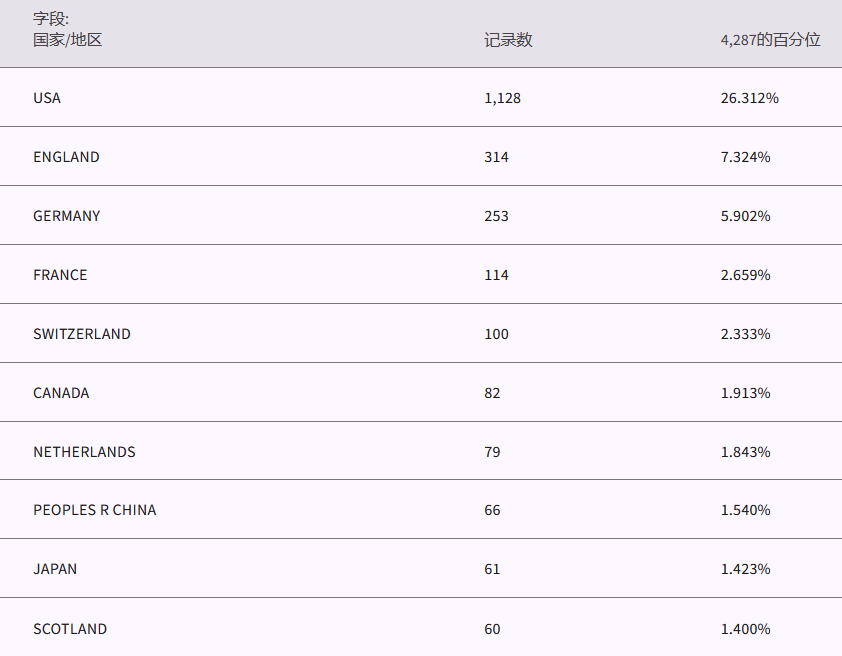Viewport: 842px width, 656px height.
Task: Select the USA row label
Action: (47, 98)
